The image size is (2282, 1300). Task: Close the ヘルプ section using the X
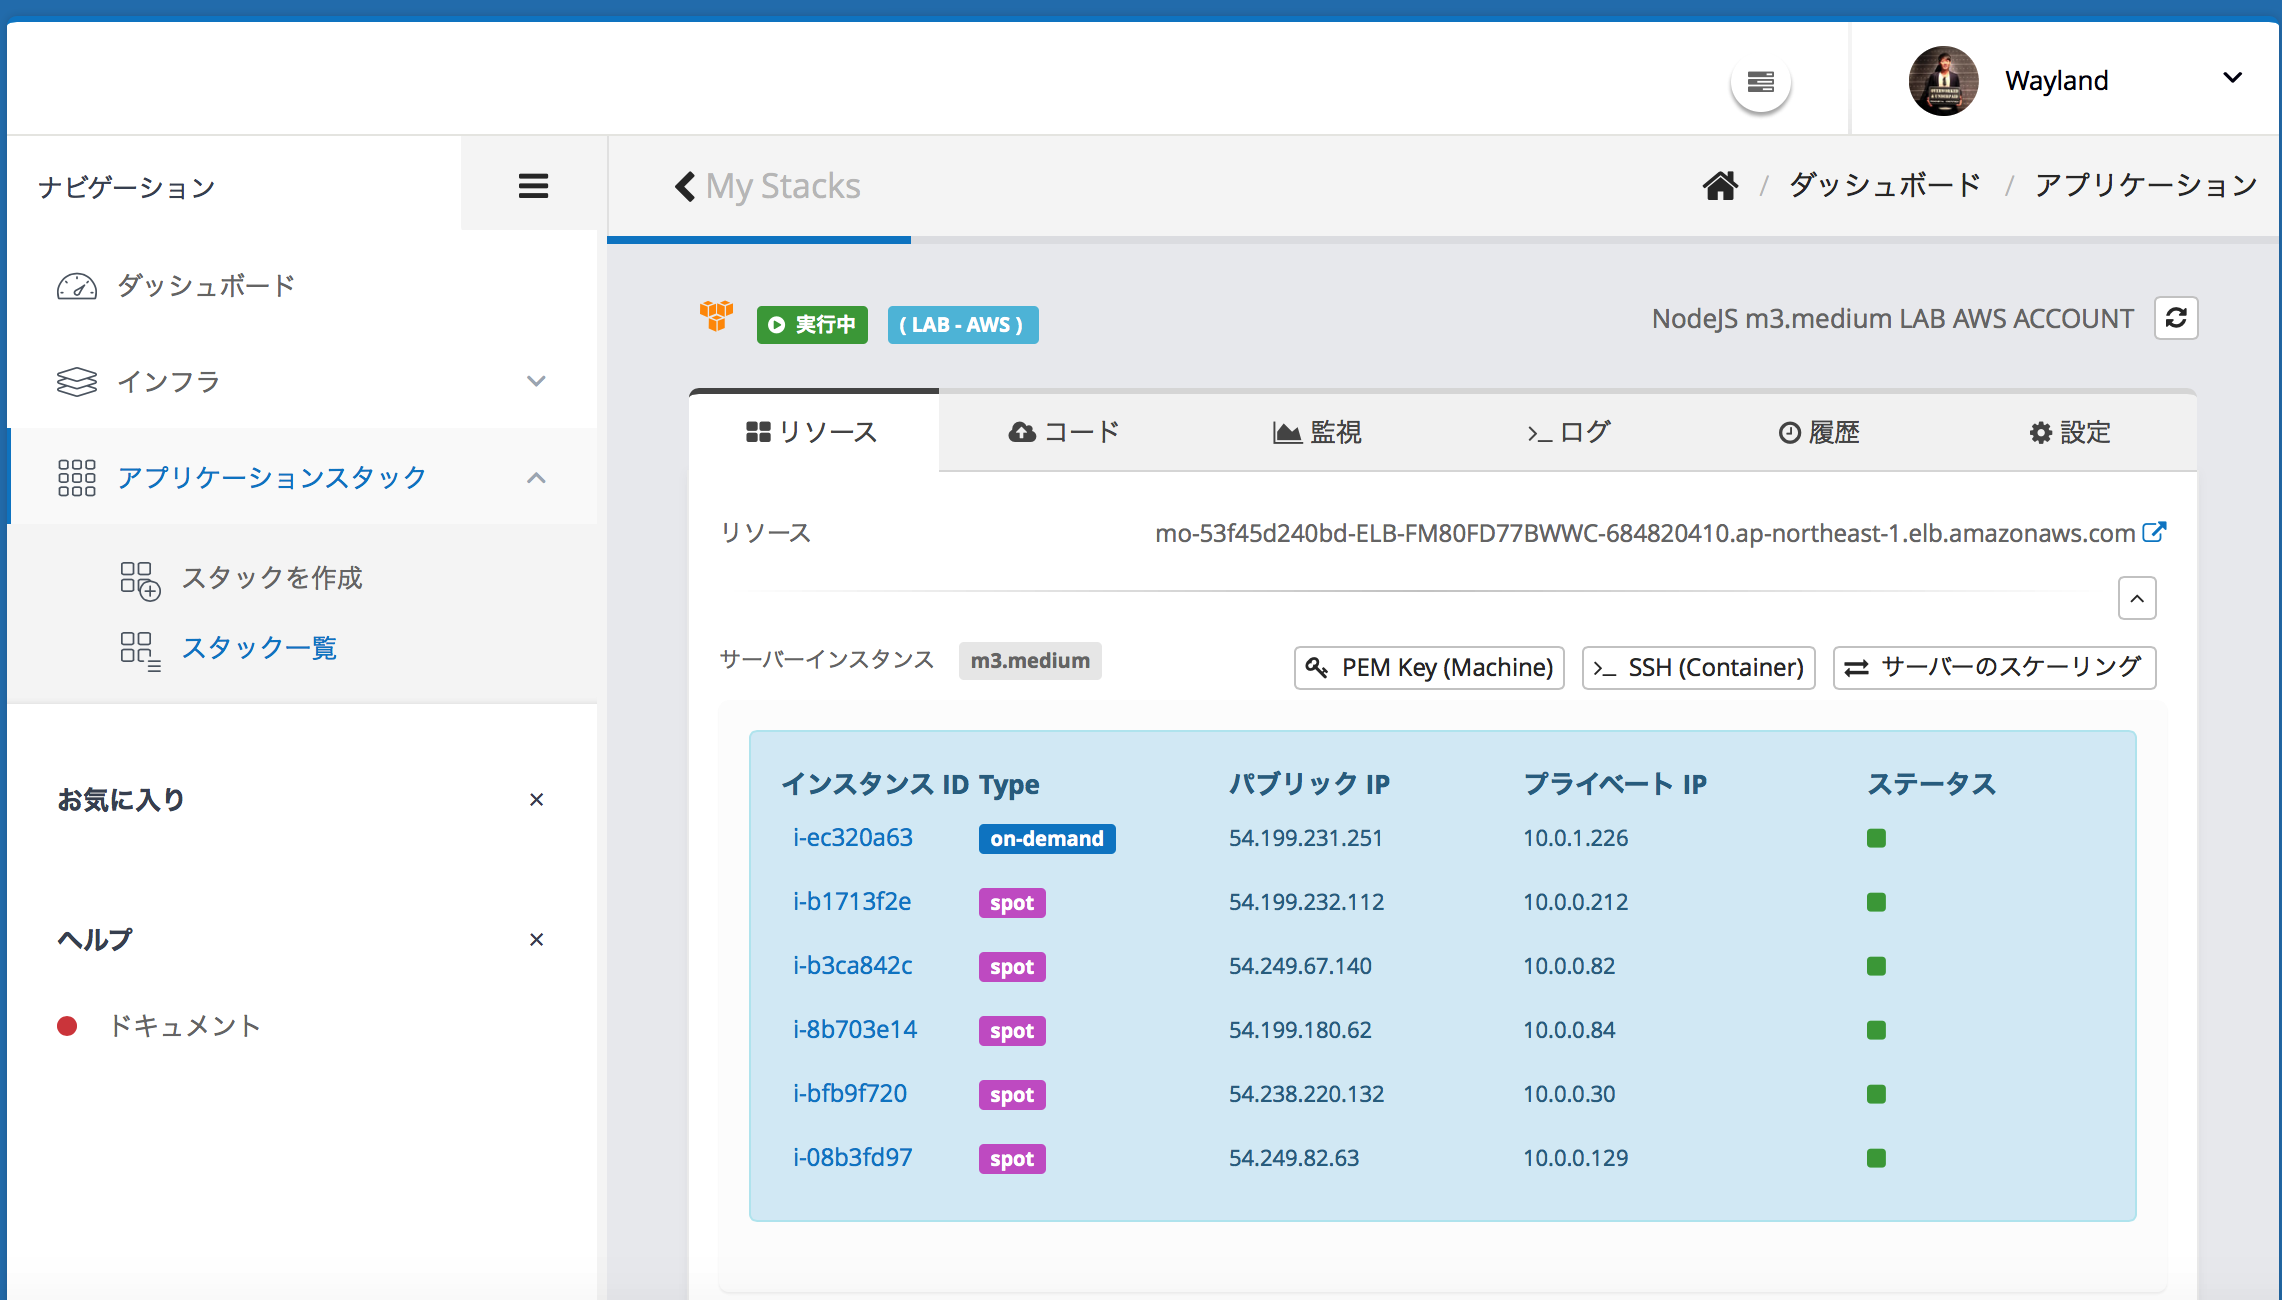[537, 939]
